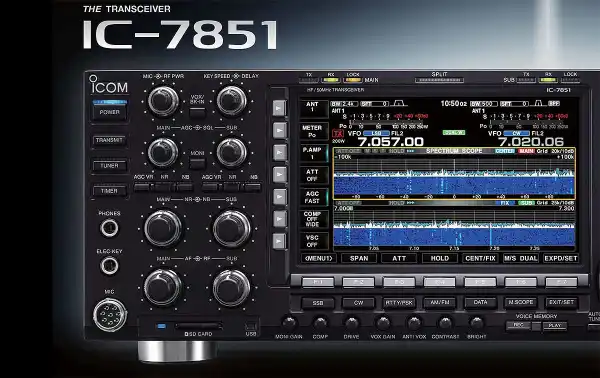Viewport: 600px width, 378px height.
Task: Toggle the MONI monitor button
Action: [x=197, y=164]
